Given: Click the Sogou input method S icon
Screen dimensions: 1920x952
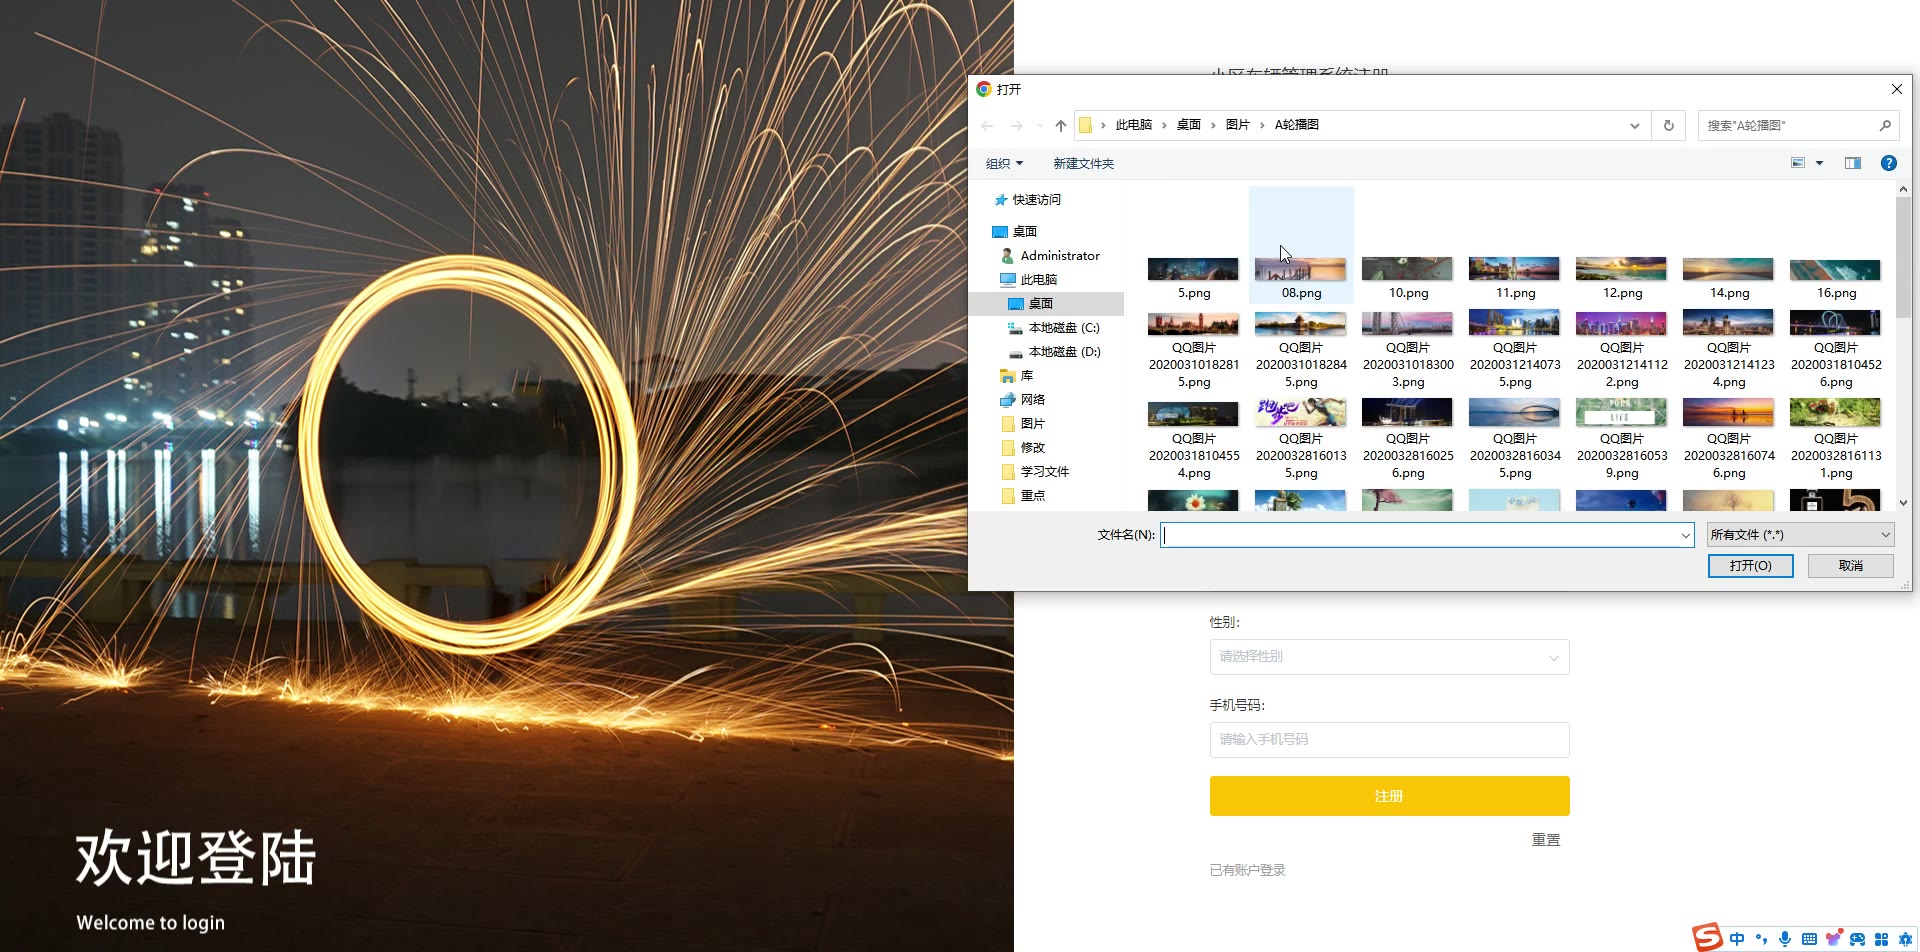Looking at the screenshot, I should coord(1707,937).
